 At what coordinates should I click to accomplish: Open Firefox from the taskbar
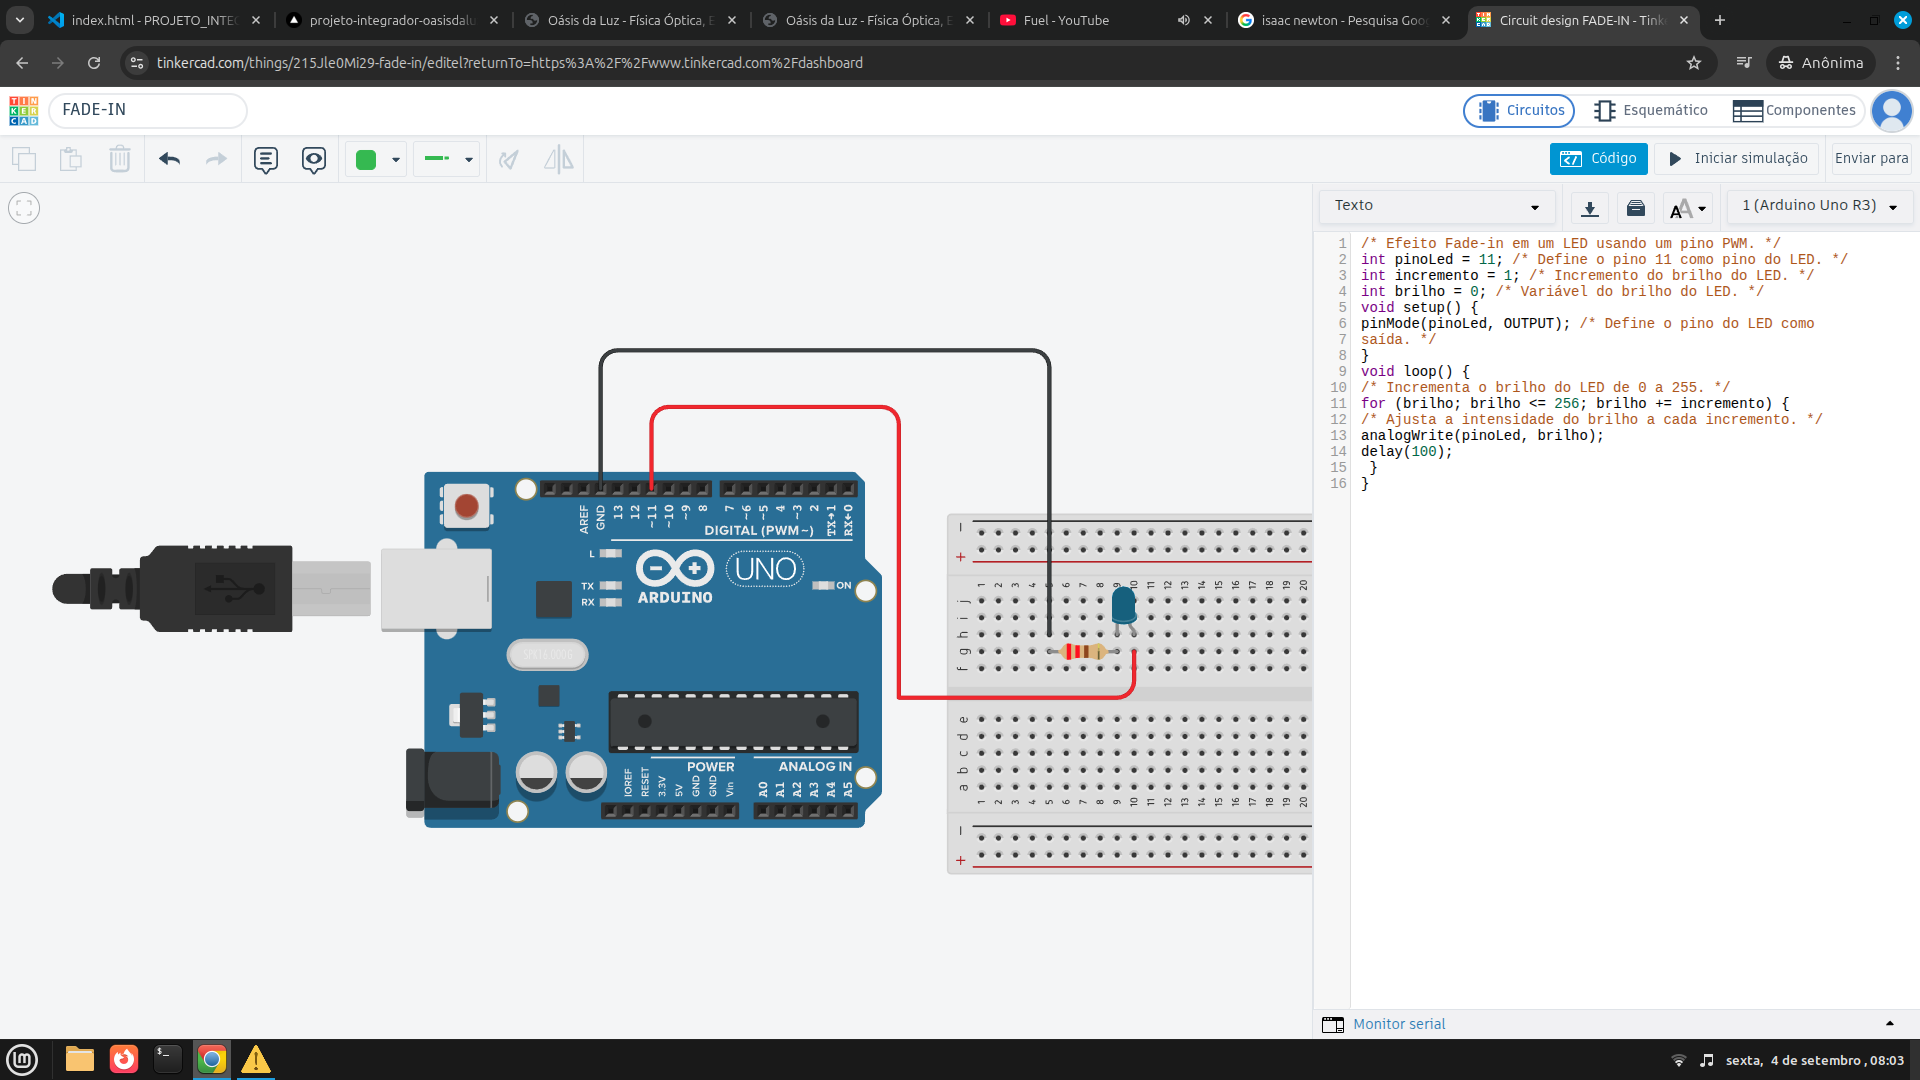pos(124,1059)
